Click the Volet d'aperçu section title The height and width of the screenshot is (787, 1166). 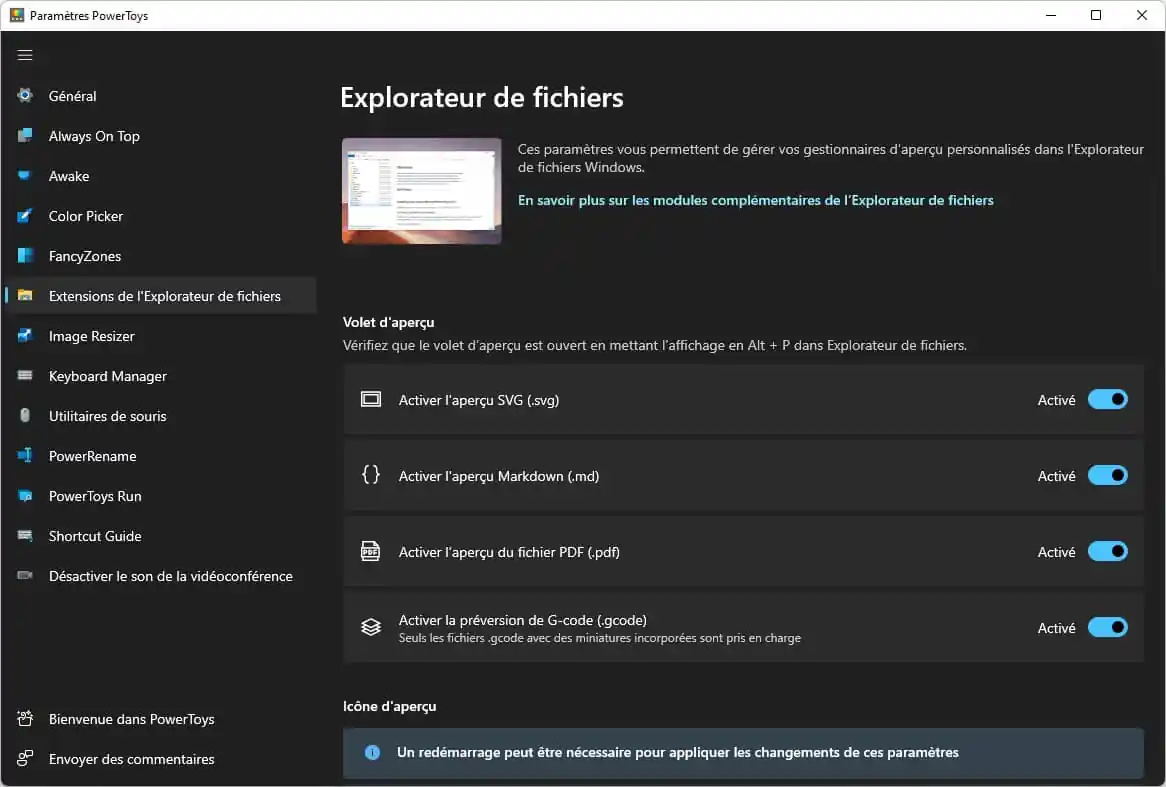click(x=388, y=322)
